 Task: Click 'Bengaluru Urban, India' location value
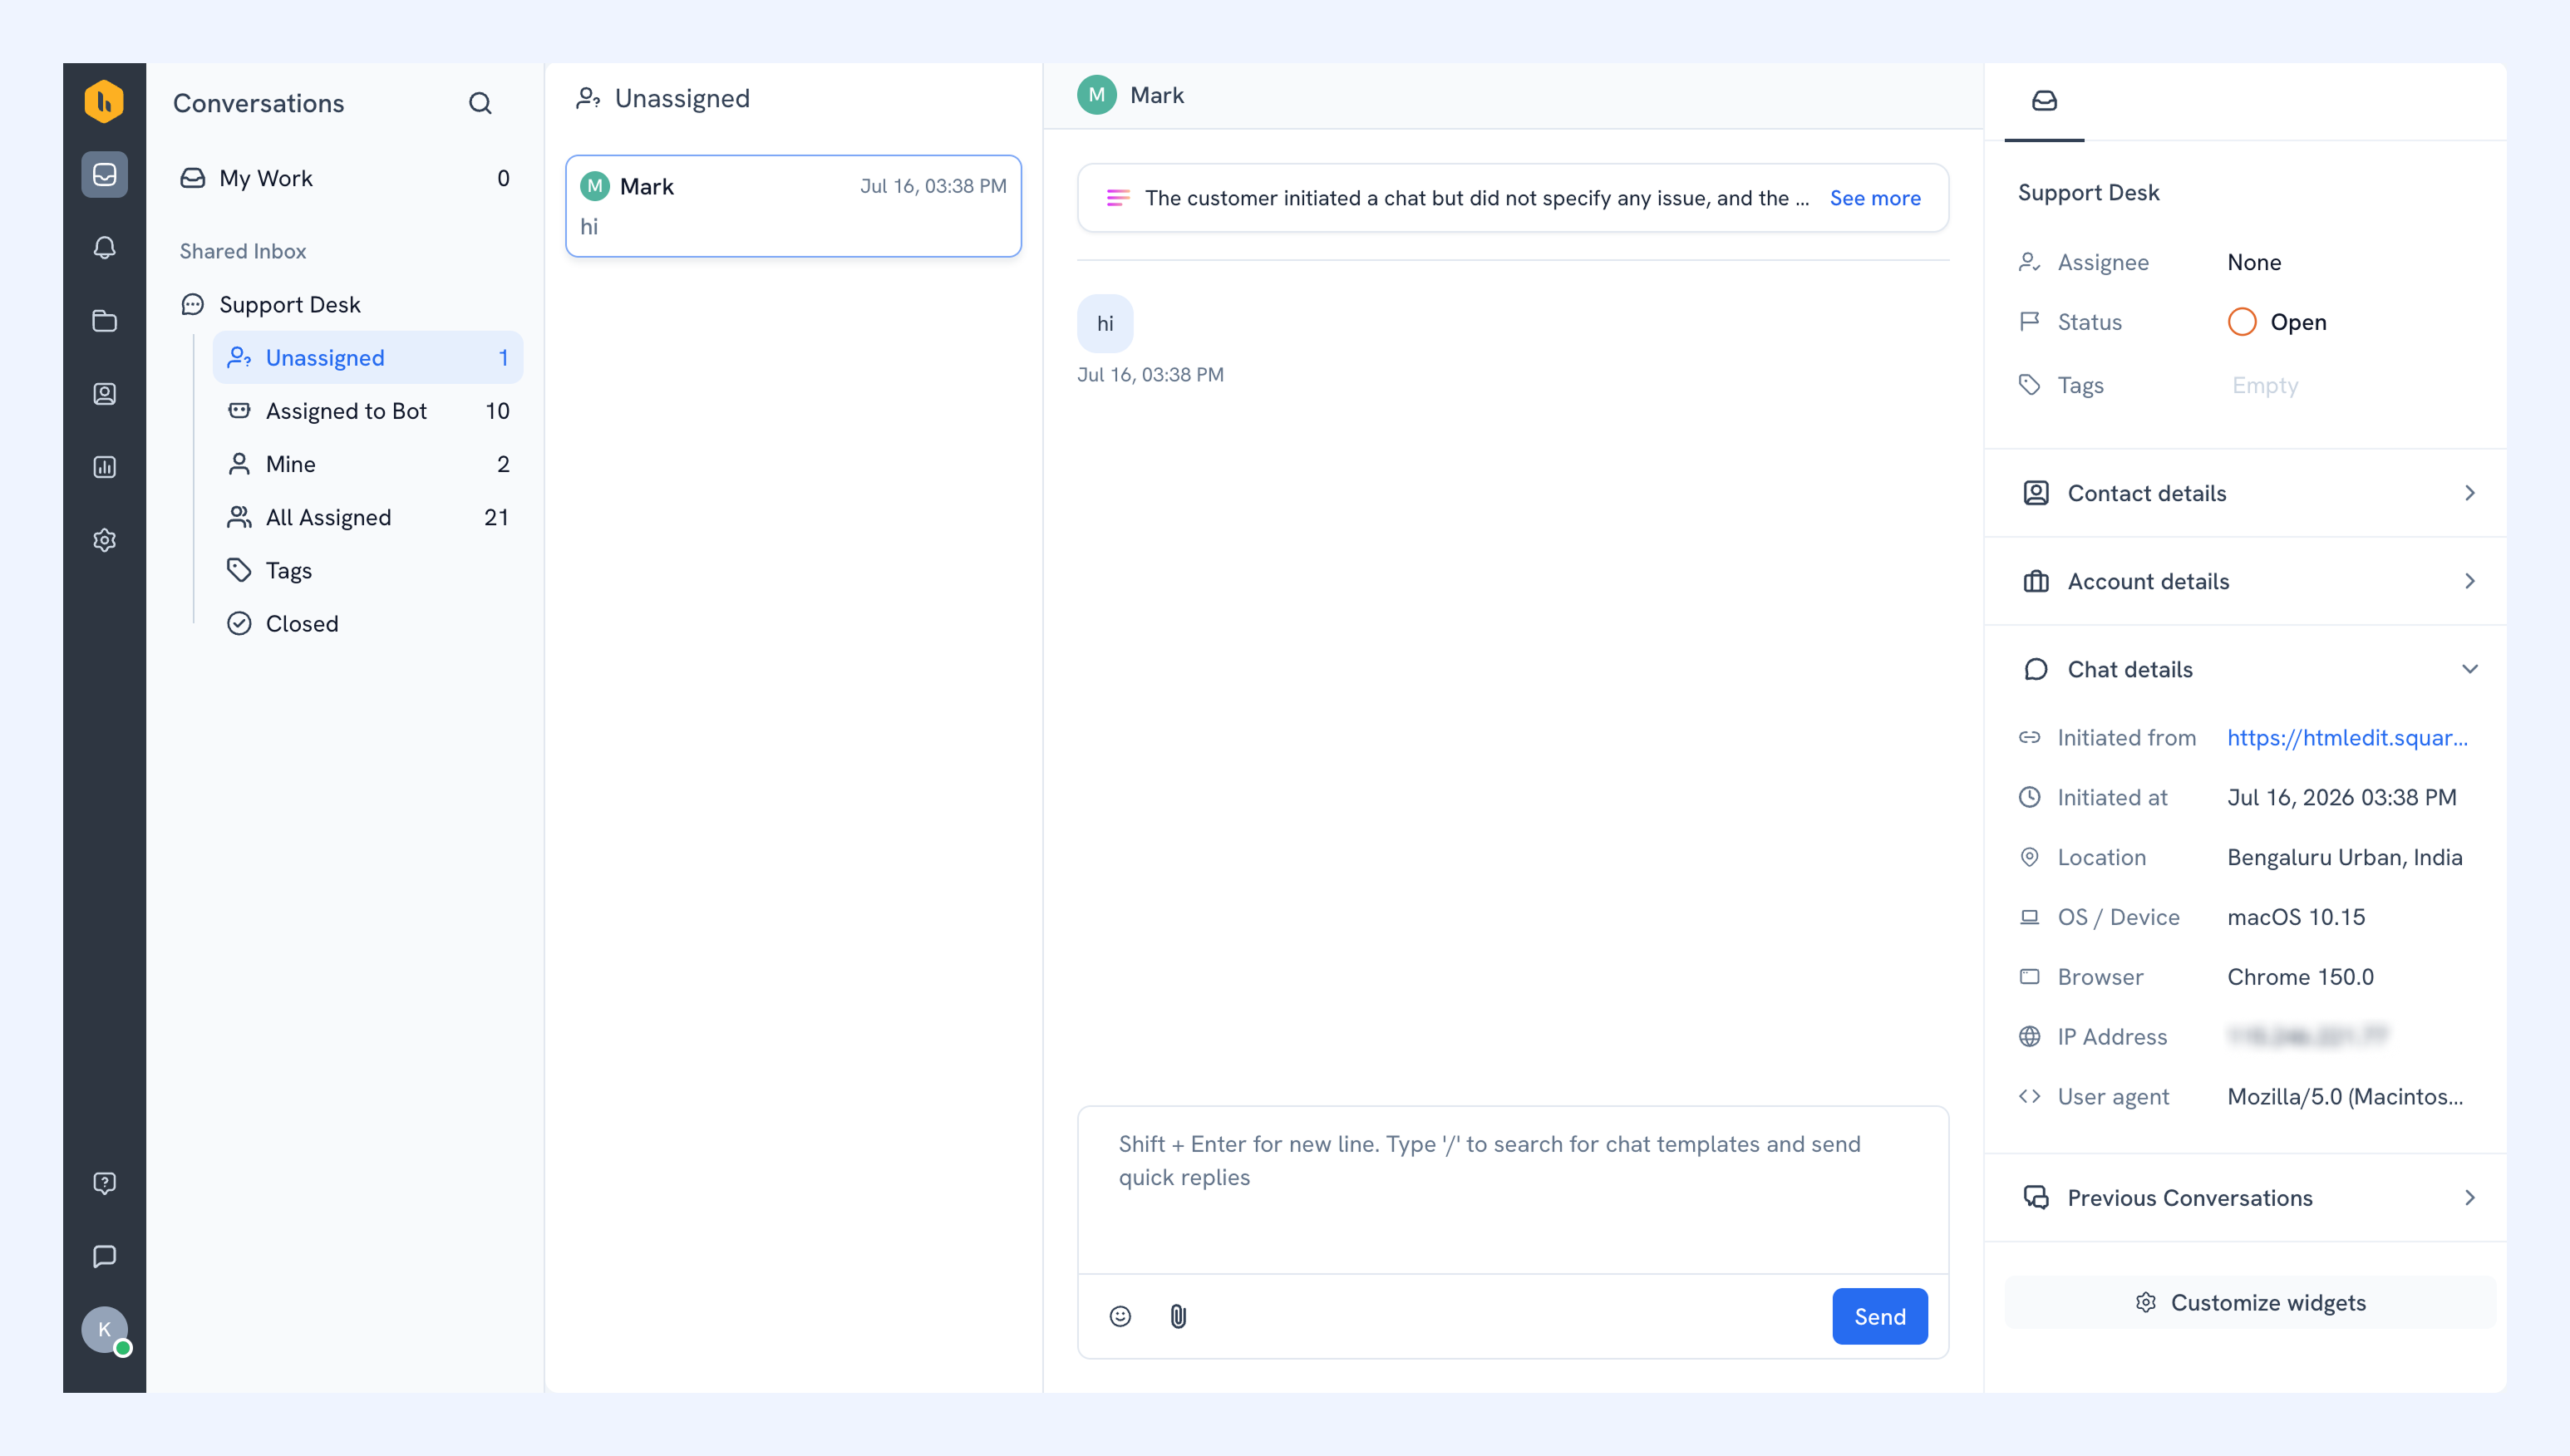[2345, 857]
